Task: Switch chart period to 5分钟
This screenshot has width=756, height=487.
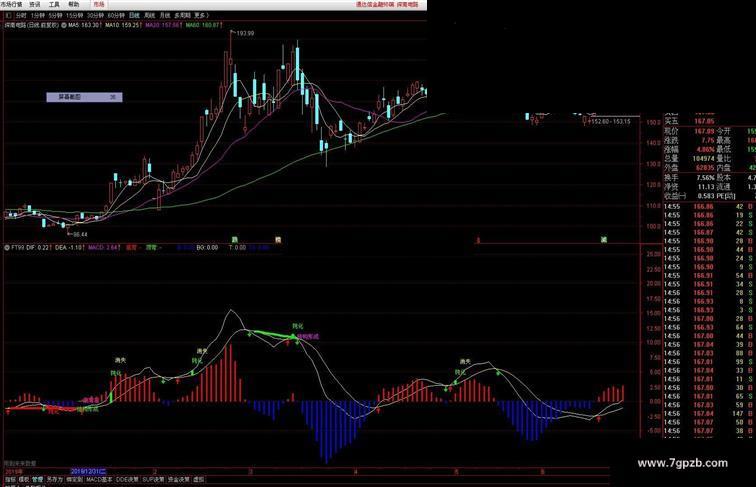Action: pos(55,15)
